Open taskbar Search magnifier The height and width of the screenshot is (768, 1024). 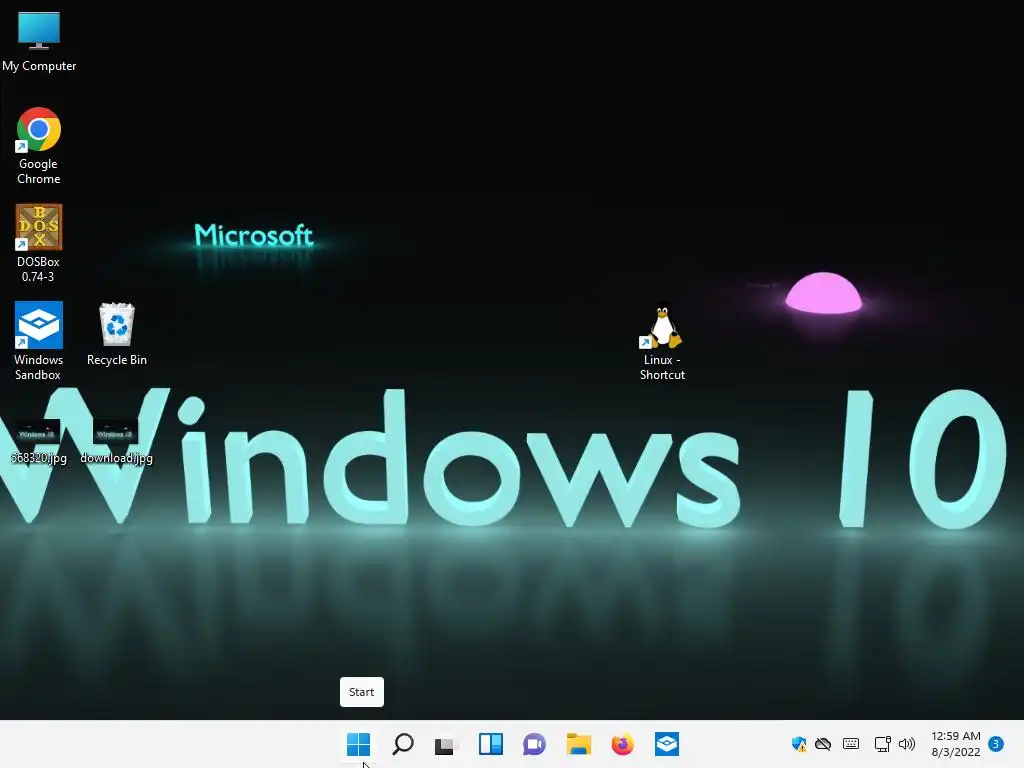403,744
